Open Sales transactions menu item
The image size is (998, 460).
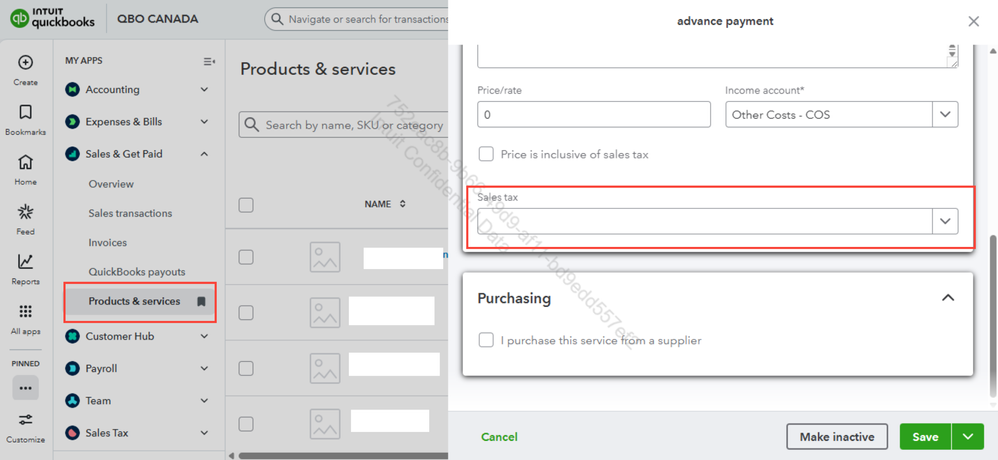(130, 213)
